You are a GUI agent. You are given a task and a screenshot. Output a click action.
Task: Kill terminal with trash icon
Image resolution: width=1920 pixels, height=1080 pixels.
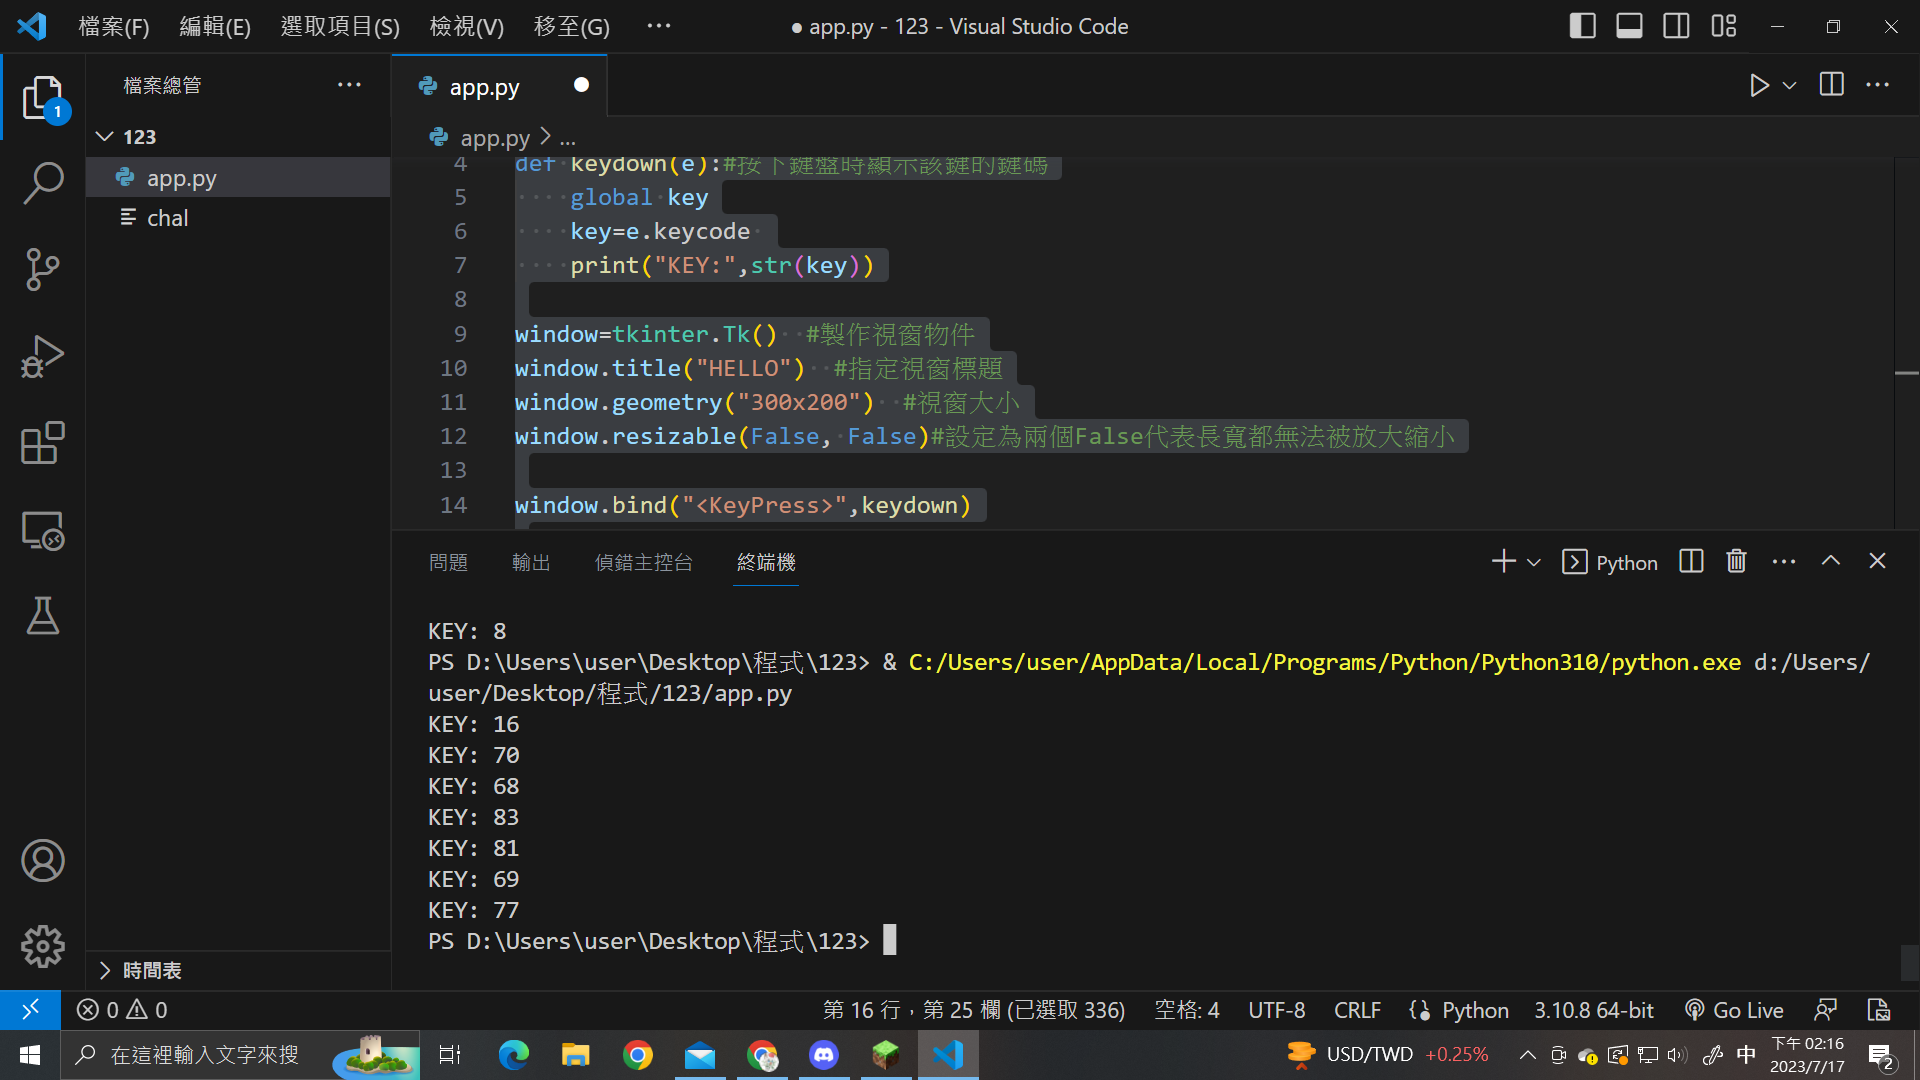pos(1736,562)
